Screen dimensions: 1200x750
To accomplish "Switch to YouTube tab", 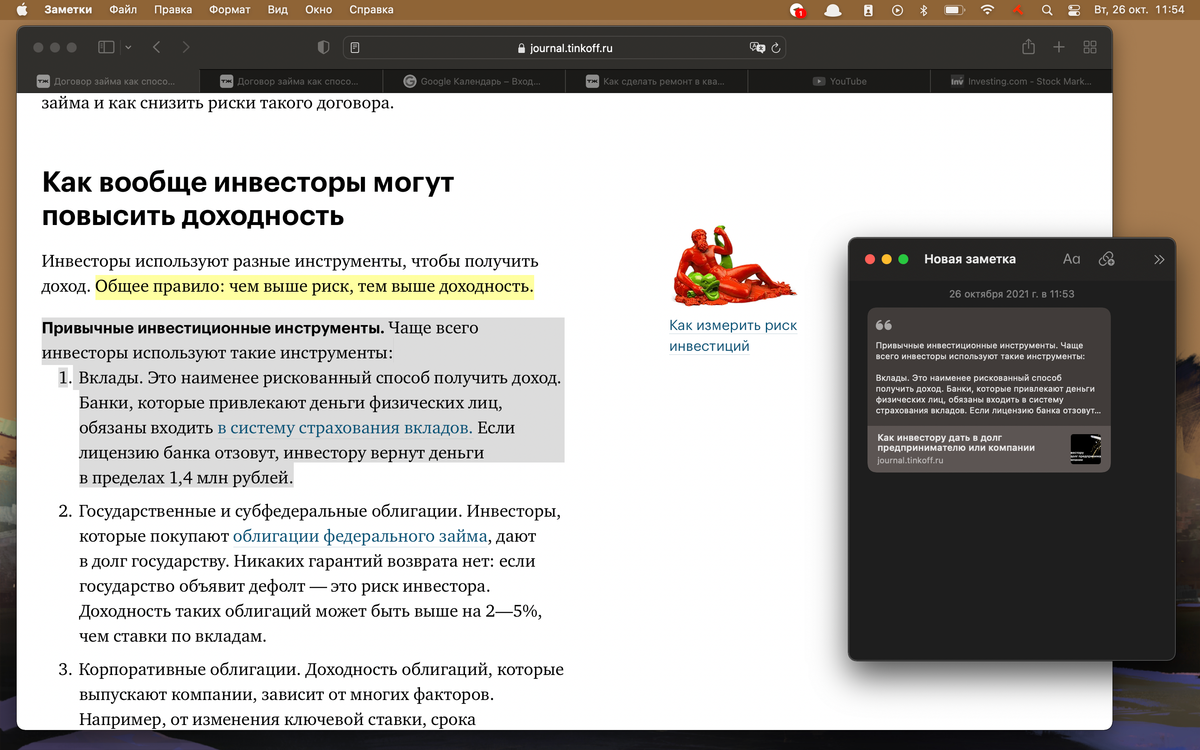I will (x=839, y=81).
